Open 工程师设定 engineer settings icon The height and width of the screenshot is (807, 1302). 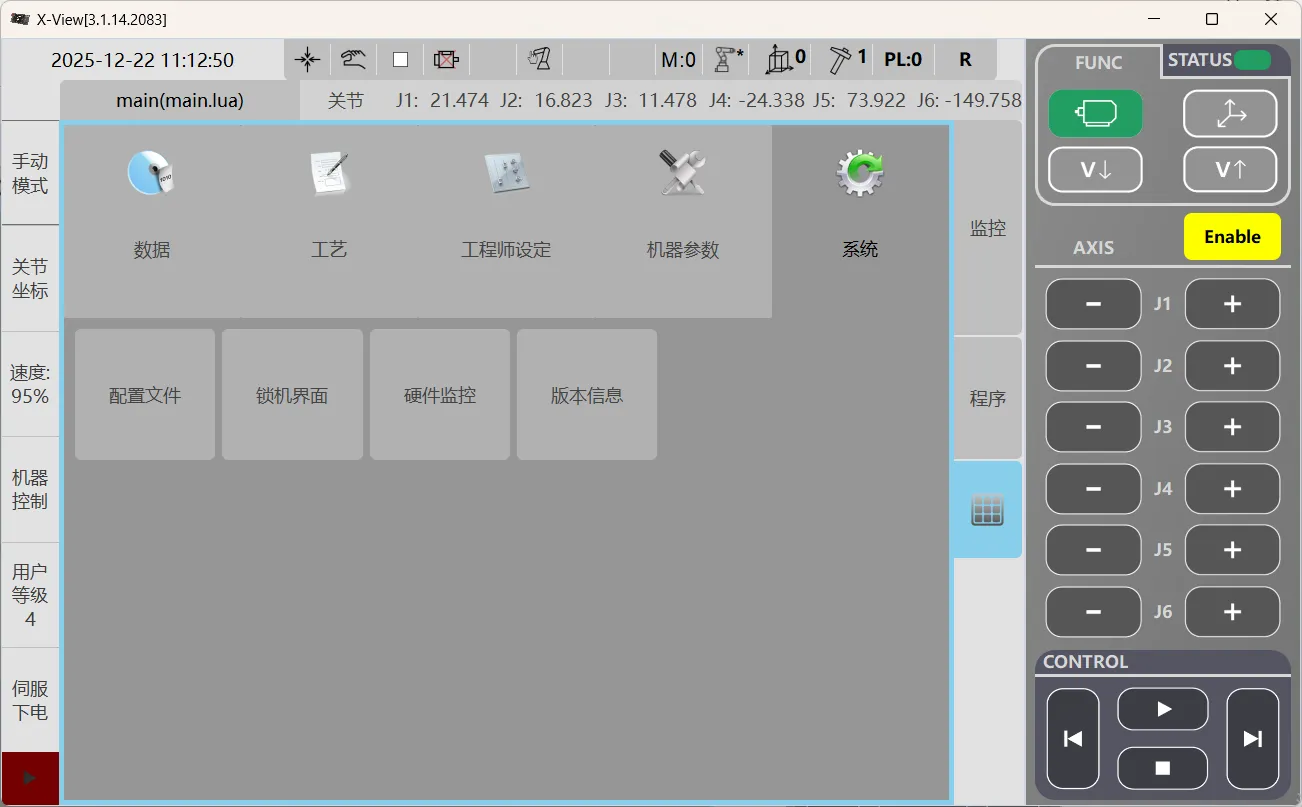click(x=506, y=174)
